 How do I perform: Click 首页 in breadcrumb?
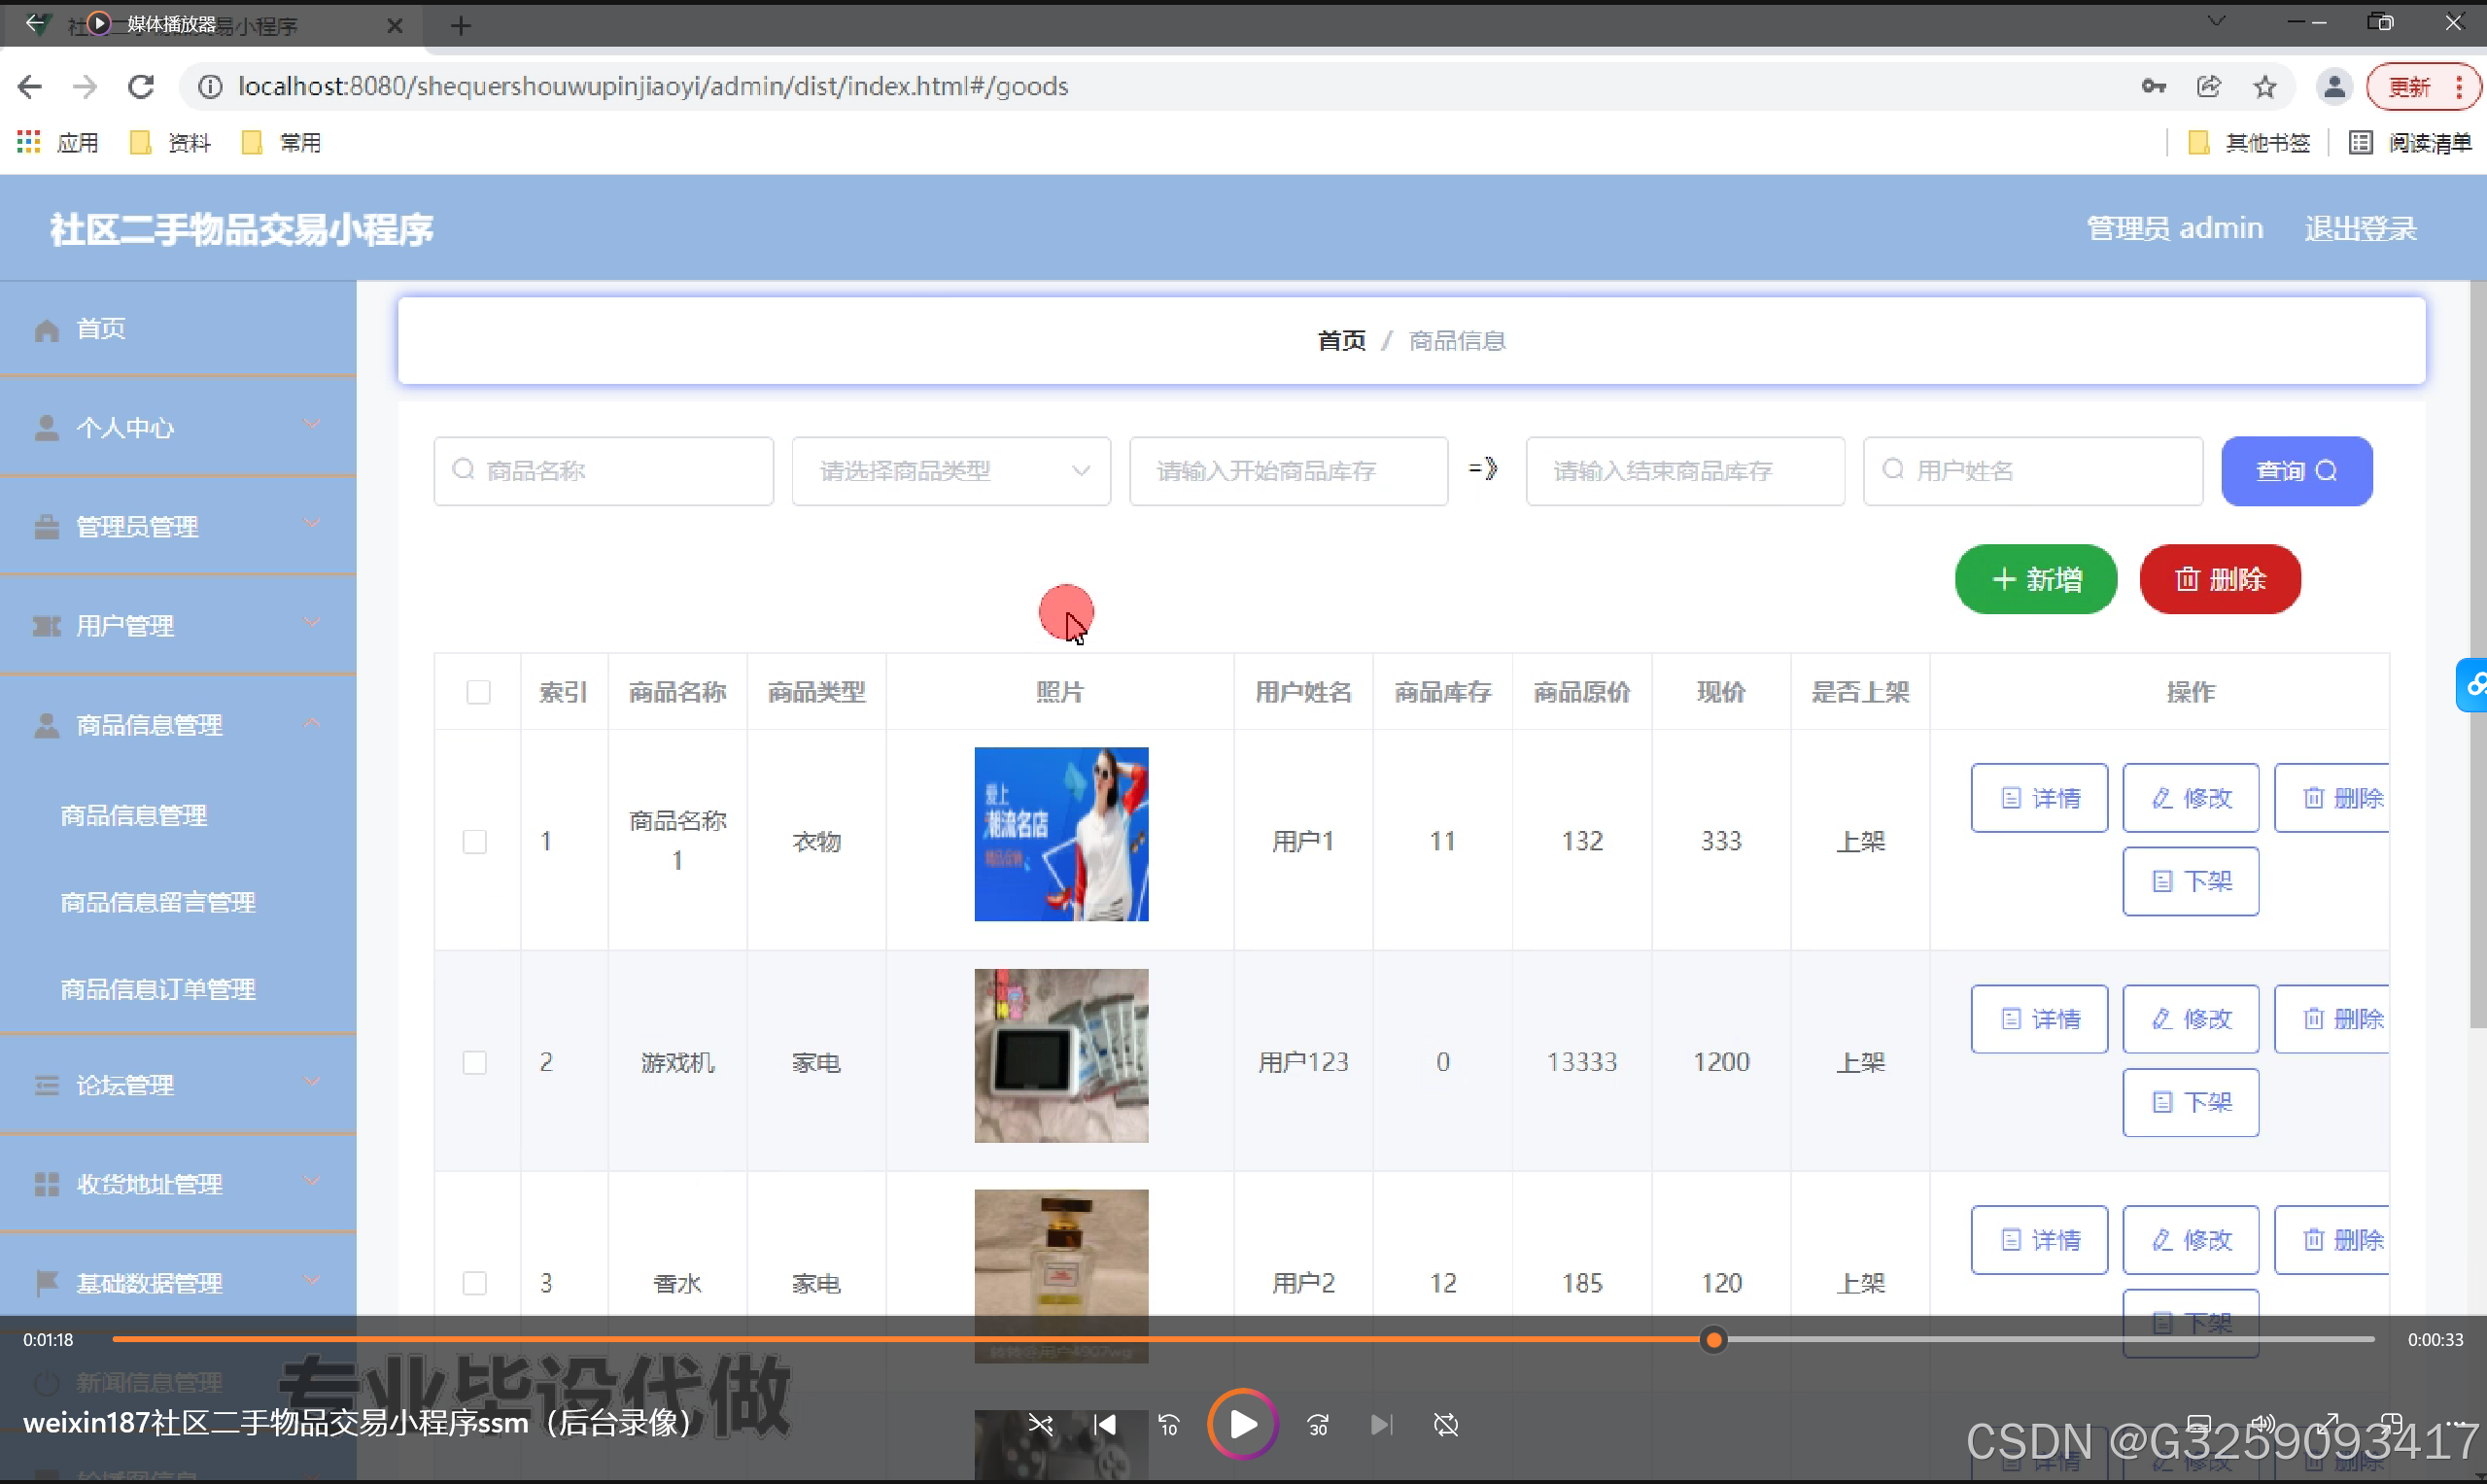[1341, 341]
